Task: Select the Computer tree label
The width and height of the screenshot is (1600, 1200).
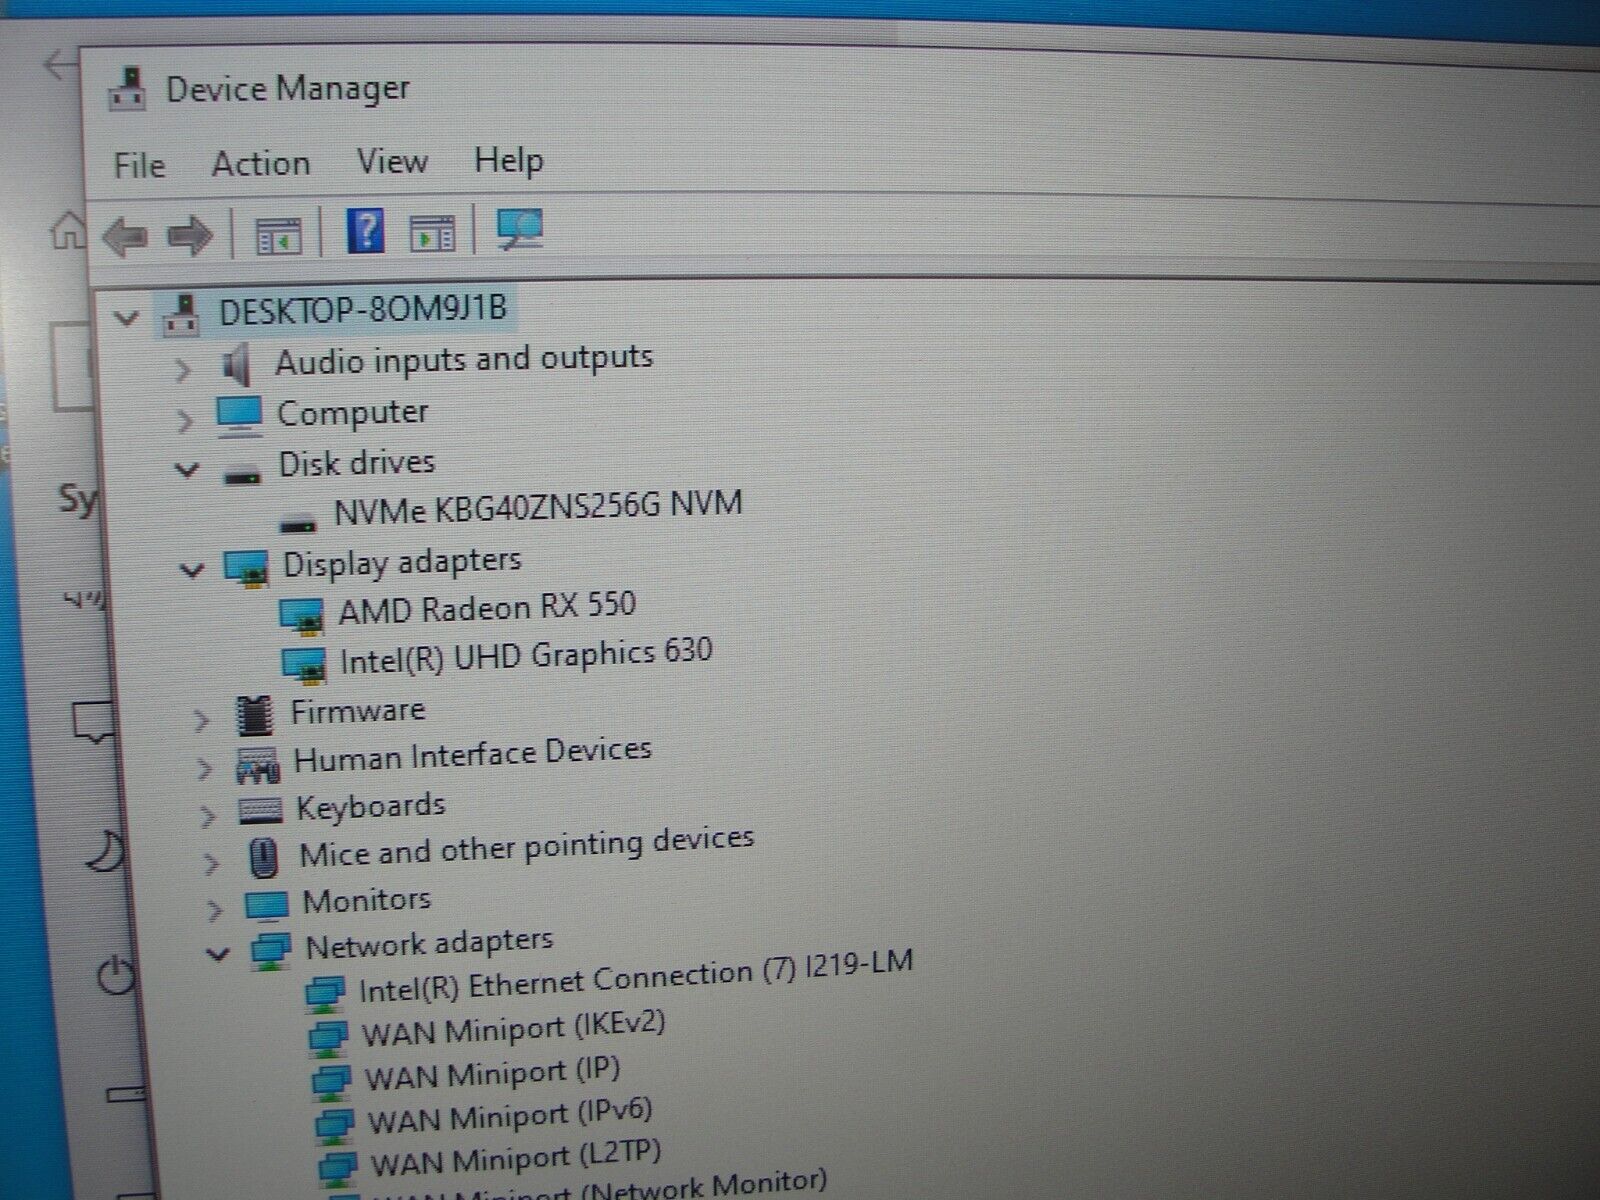Action: (x=352, y=412)
